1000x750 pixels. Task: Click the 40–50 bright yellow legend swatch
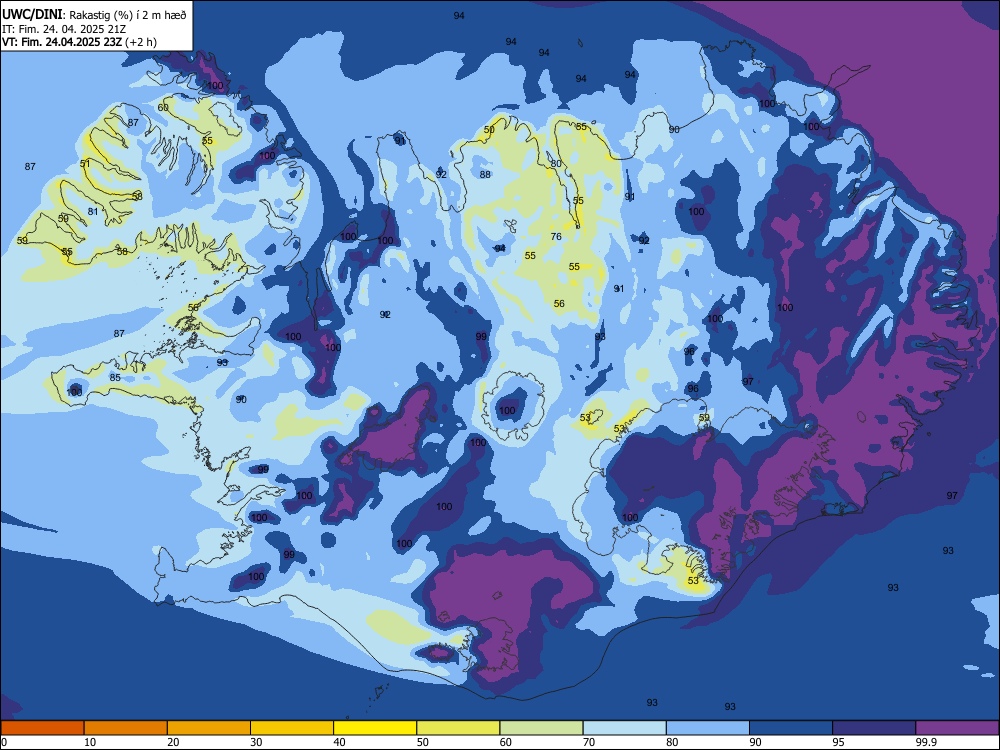pyautogui.click(x=375, y=728)
